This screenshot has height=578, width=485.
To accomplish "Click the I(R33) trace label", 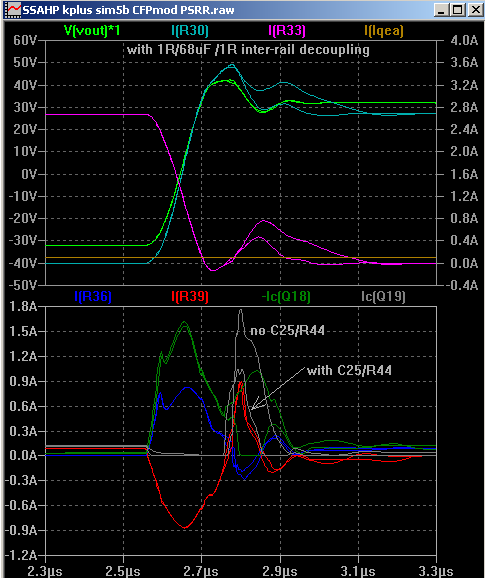I will pyautogui.click(x=287, y=30).
